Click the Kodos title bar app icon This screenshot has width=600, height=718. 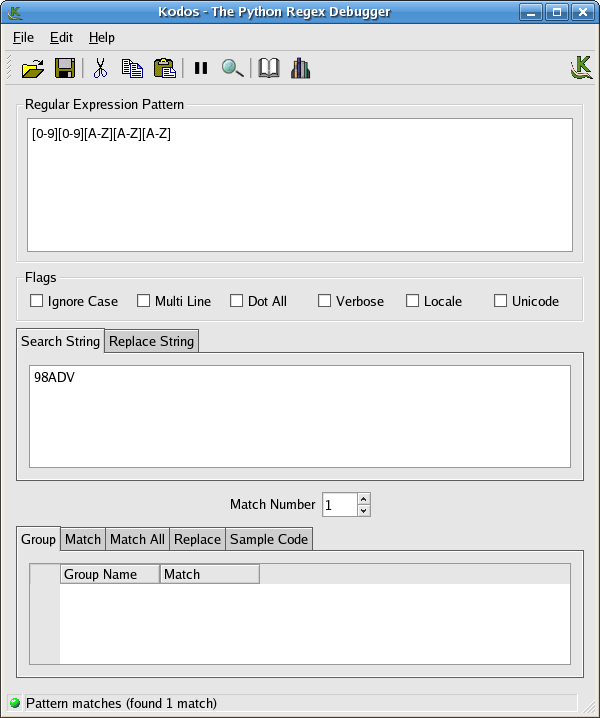[x=15, y=12]
